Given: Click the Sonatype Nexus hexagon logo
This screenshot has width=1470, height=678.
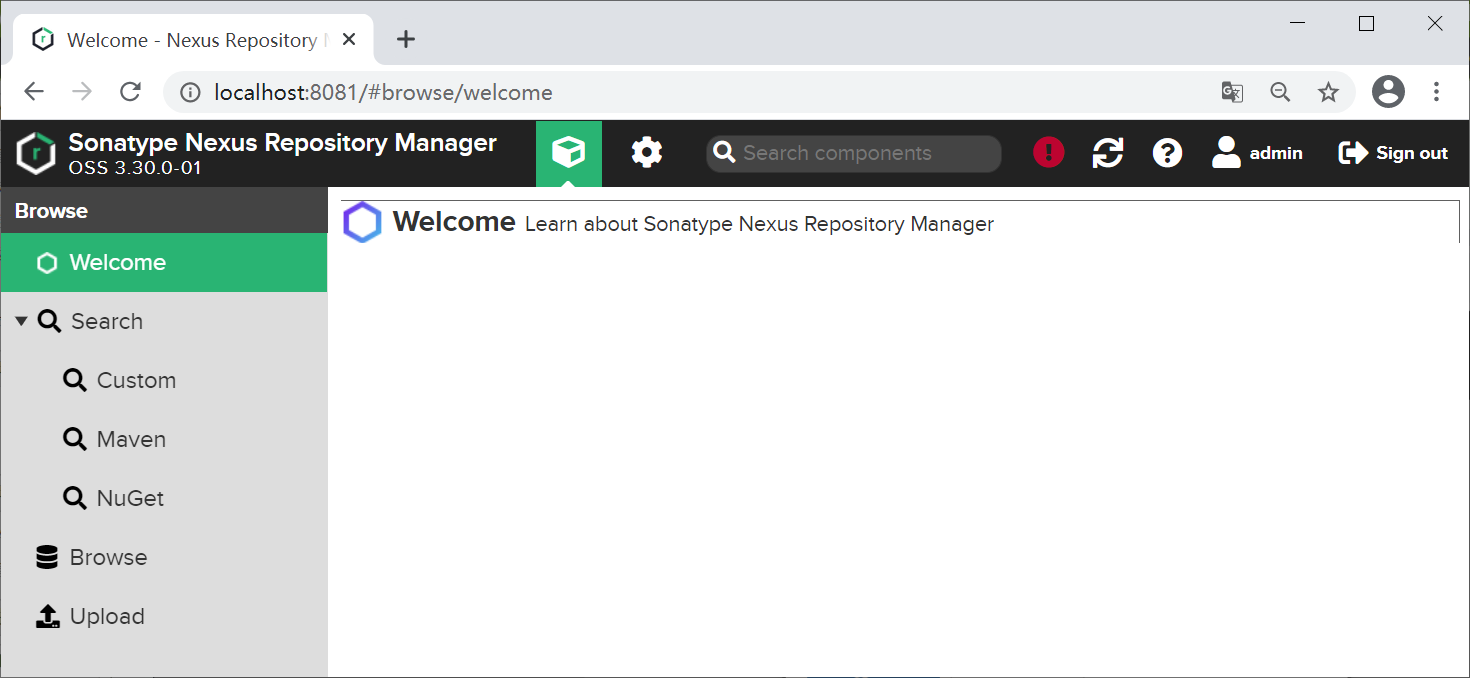Looking at the screenshot, I should click(36, 153).
